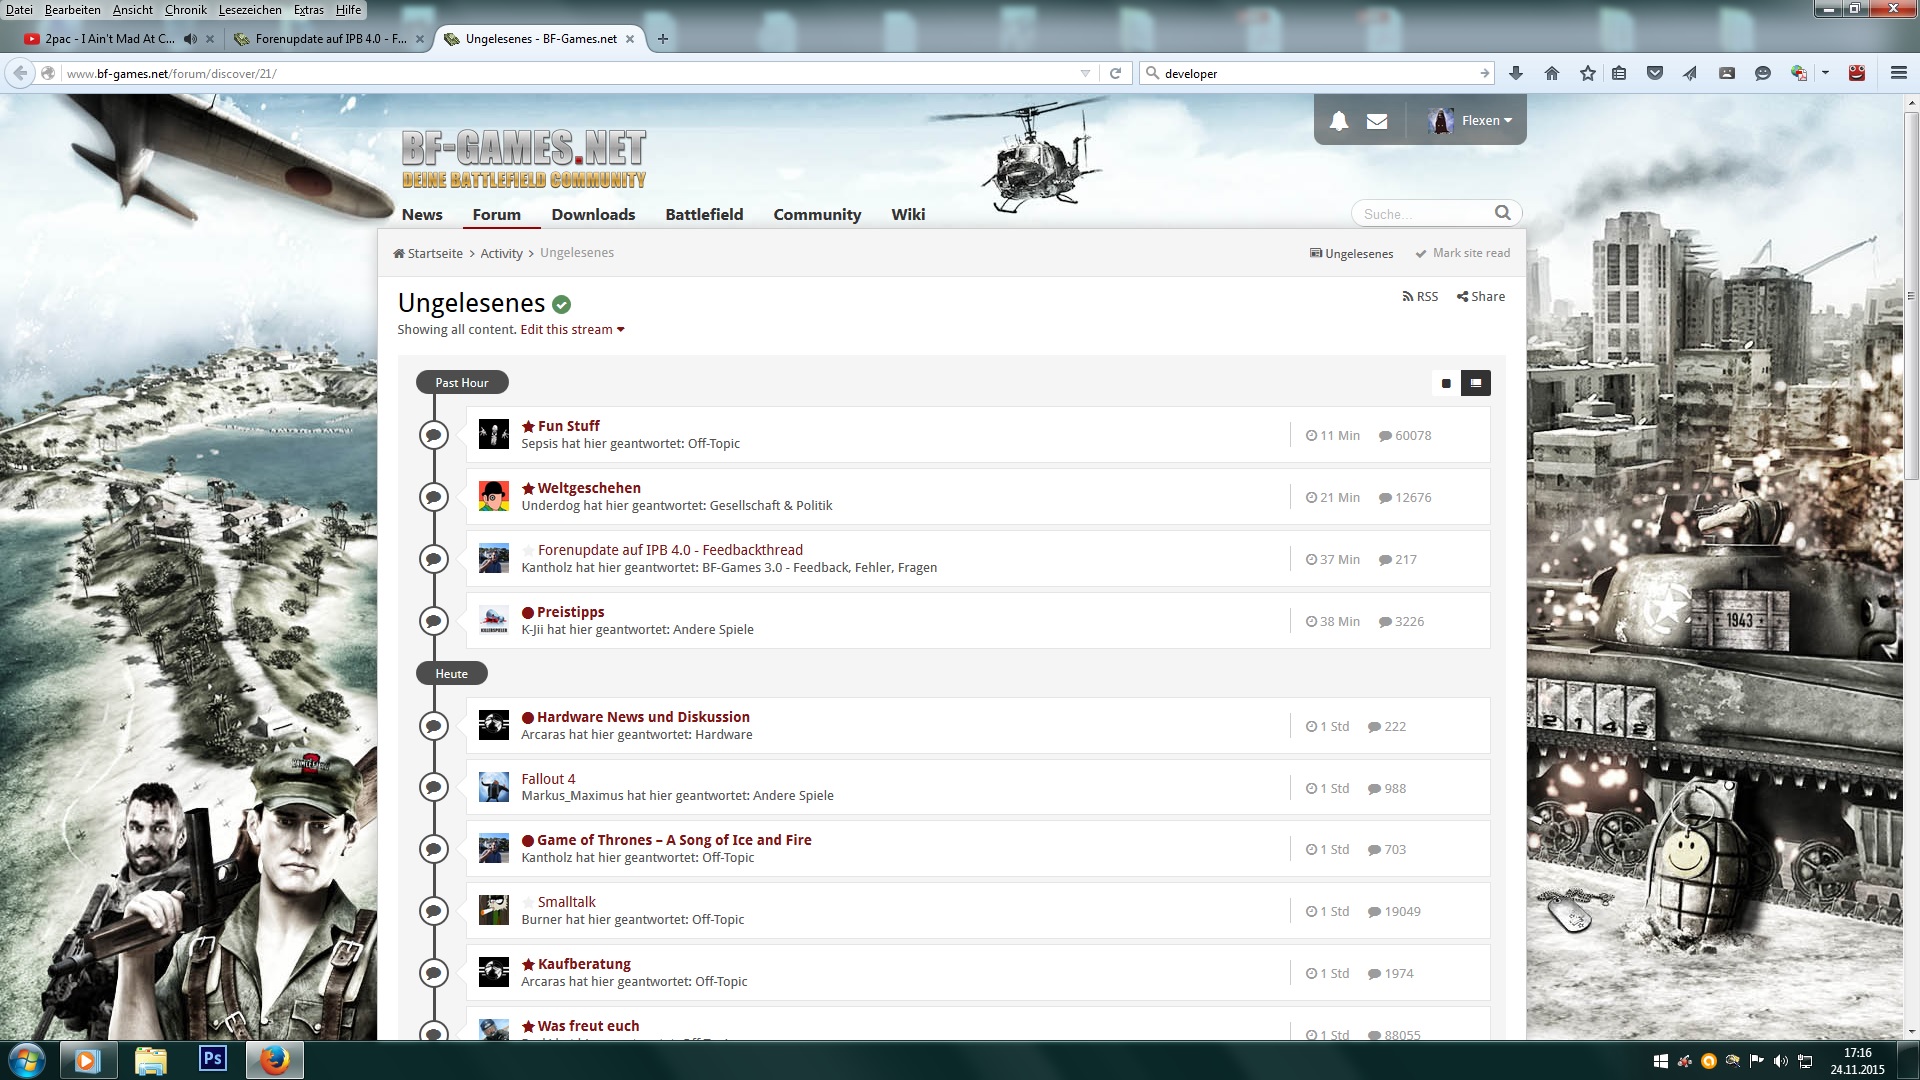Click the green verified check next to Ungelesenes
This screenshot has height=1080, width=1920.
[x=562, y=304]
